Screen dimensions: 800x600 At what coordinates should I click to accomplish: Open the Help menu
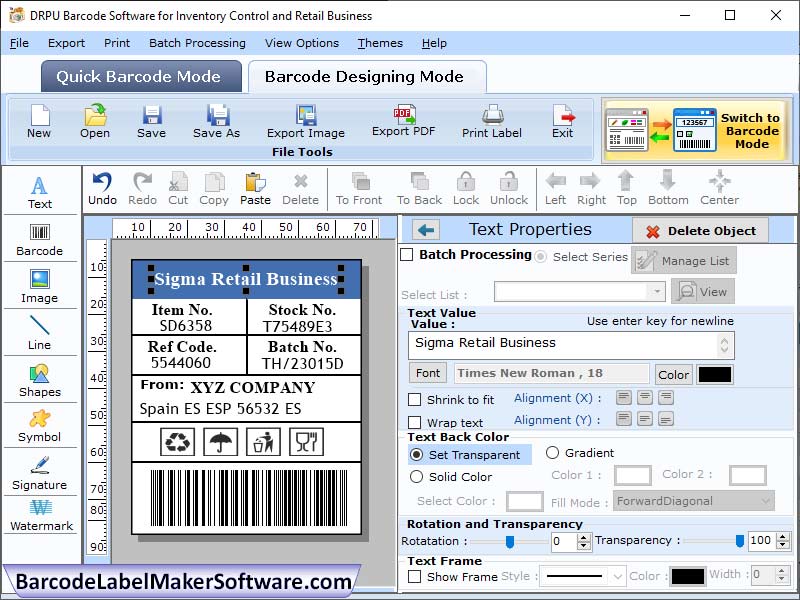coord(434,43)
